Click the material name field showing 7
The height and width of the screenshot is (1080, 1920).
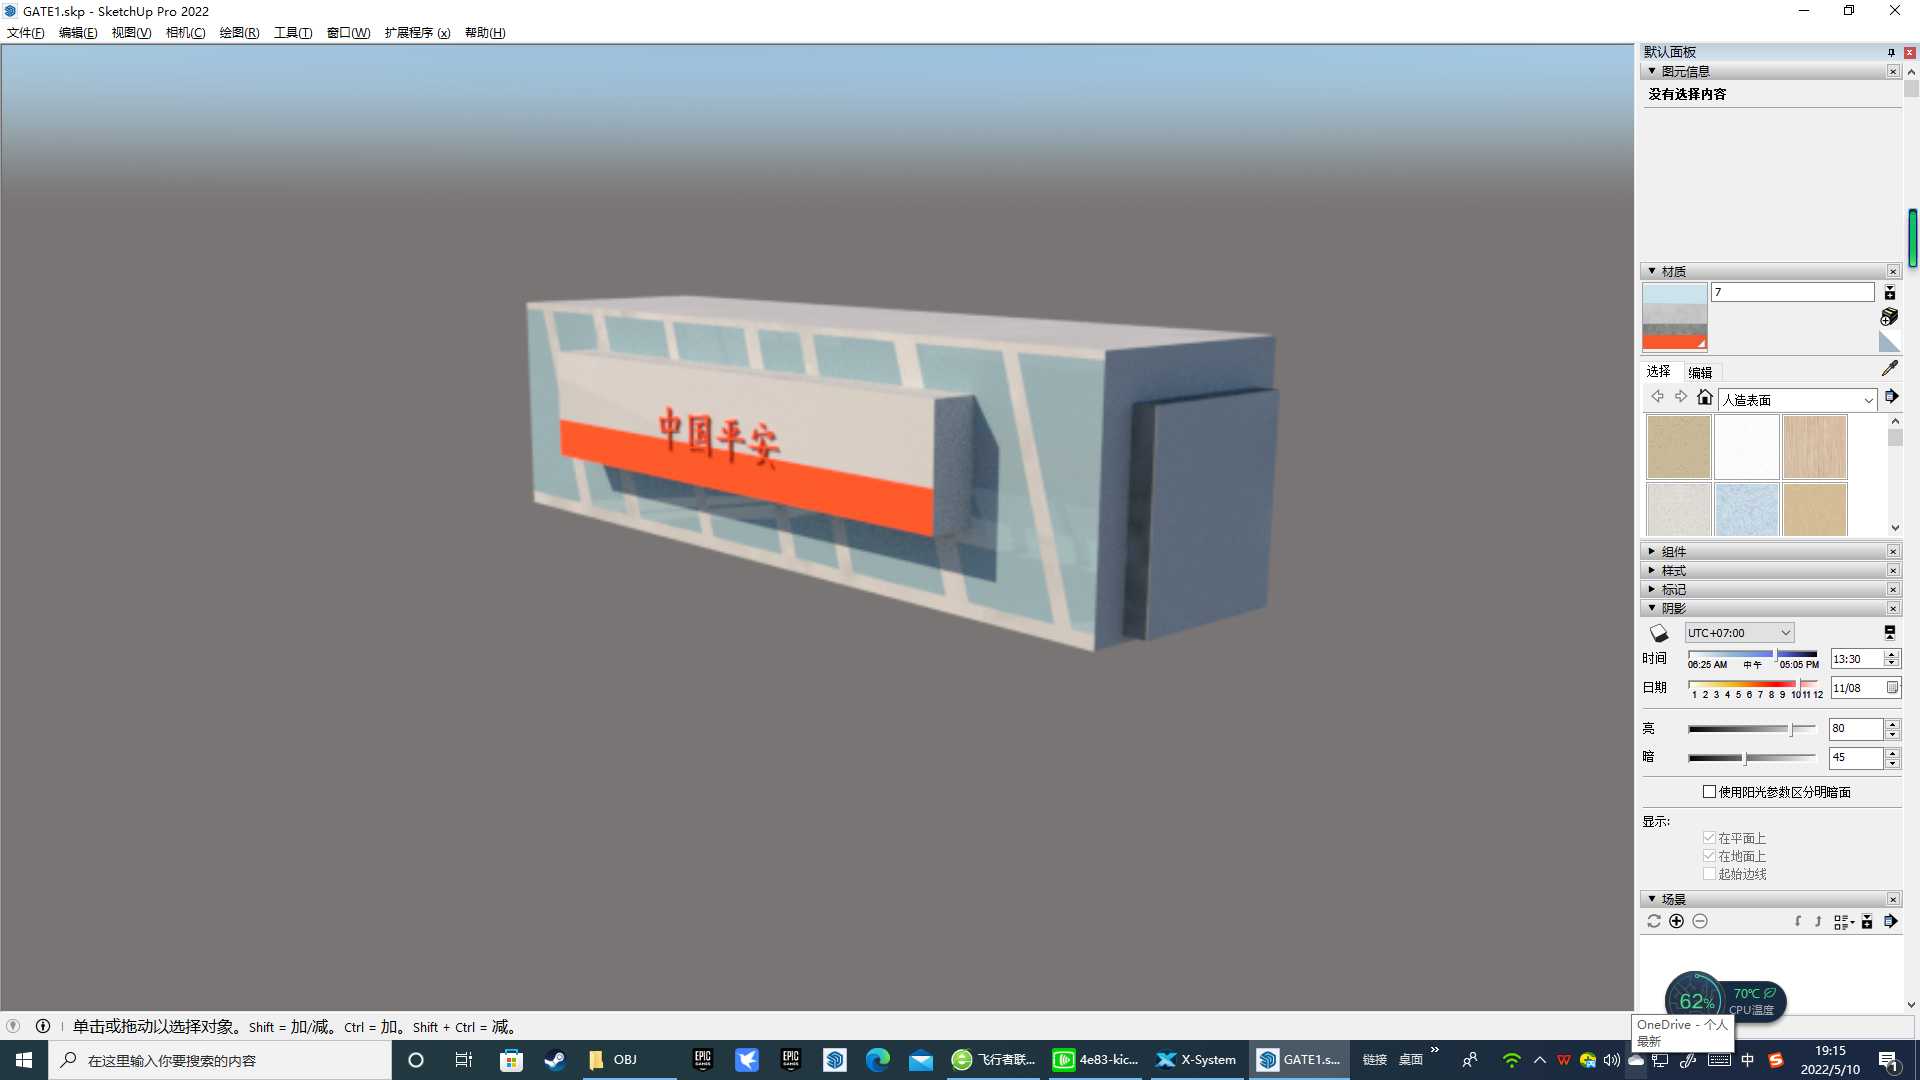(x=1793, y=292)
